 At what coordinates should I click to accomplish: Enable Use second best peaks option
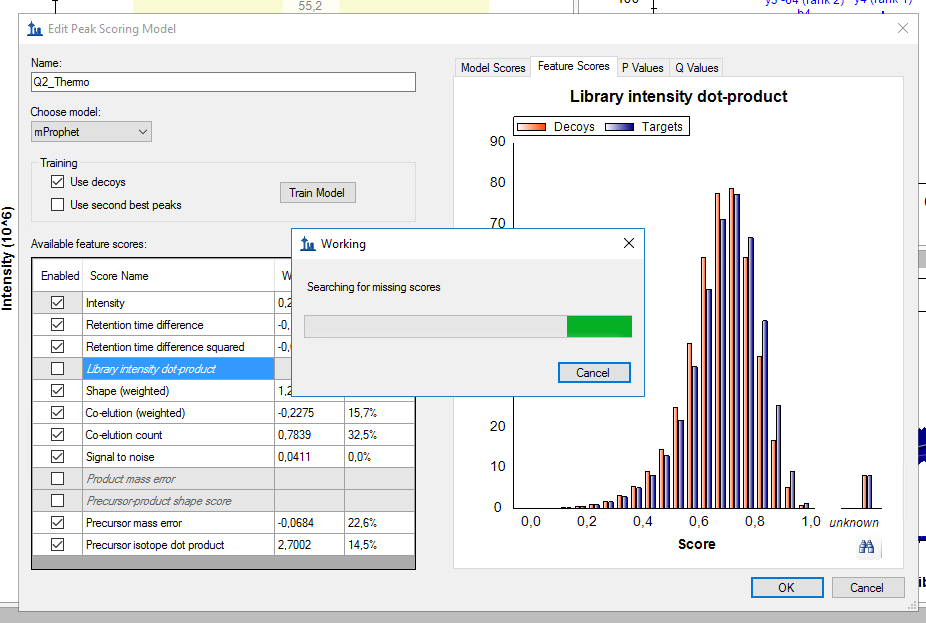(58, 205)
